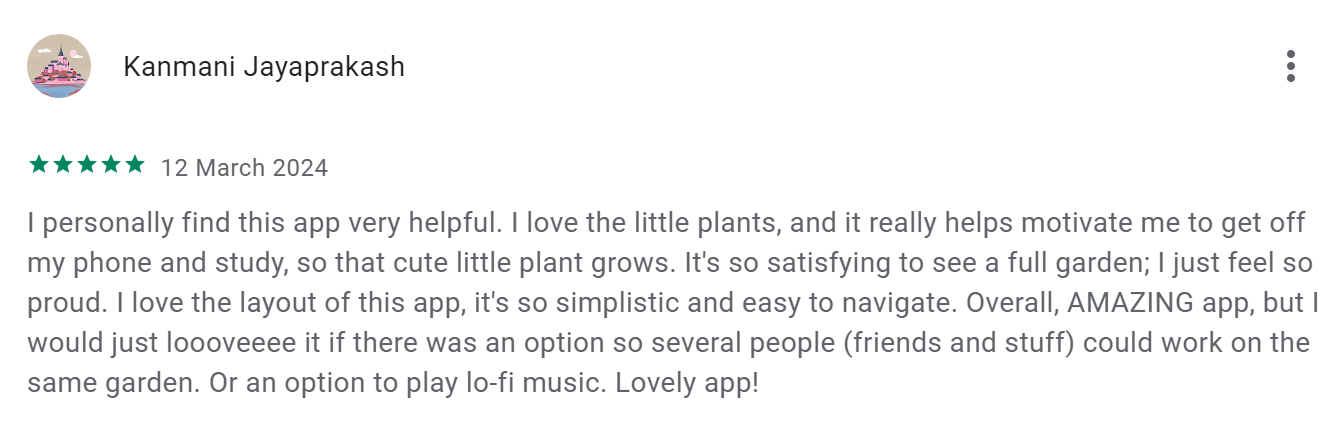Click the fifth green rating star
Viewport: 1340px width, 426px height.
point(135,164)
